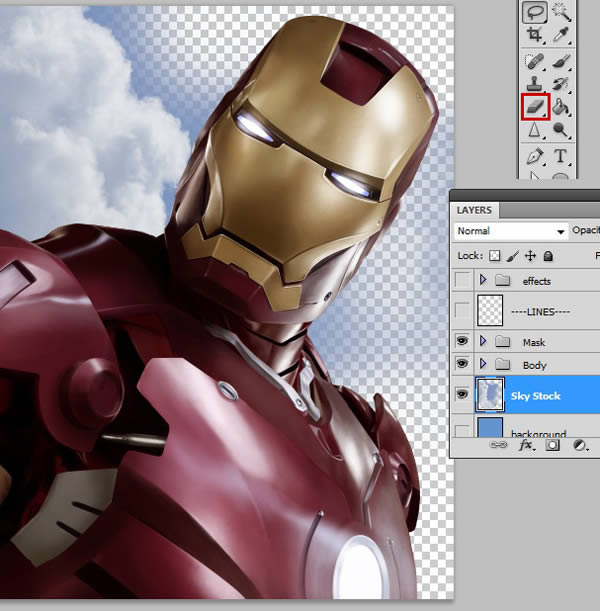Toggle Lock All padlock icon
Image resolution: width=600 pixels, height=611 pixels.
pos(548,256)
